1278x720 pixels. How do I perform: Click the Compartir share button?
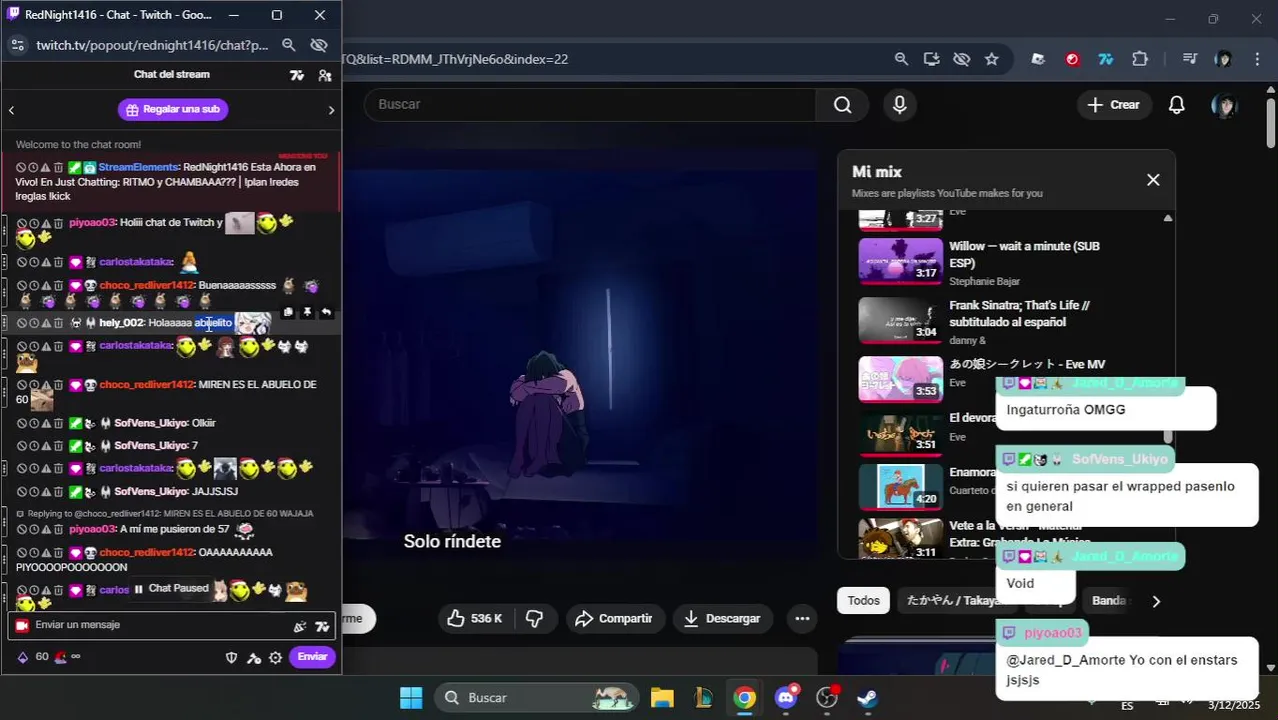(615, 619)
